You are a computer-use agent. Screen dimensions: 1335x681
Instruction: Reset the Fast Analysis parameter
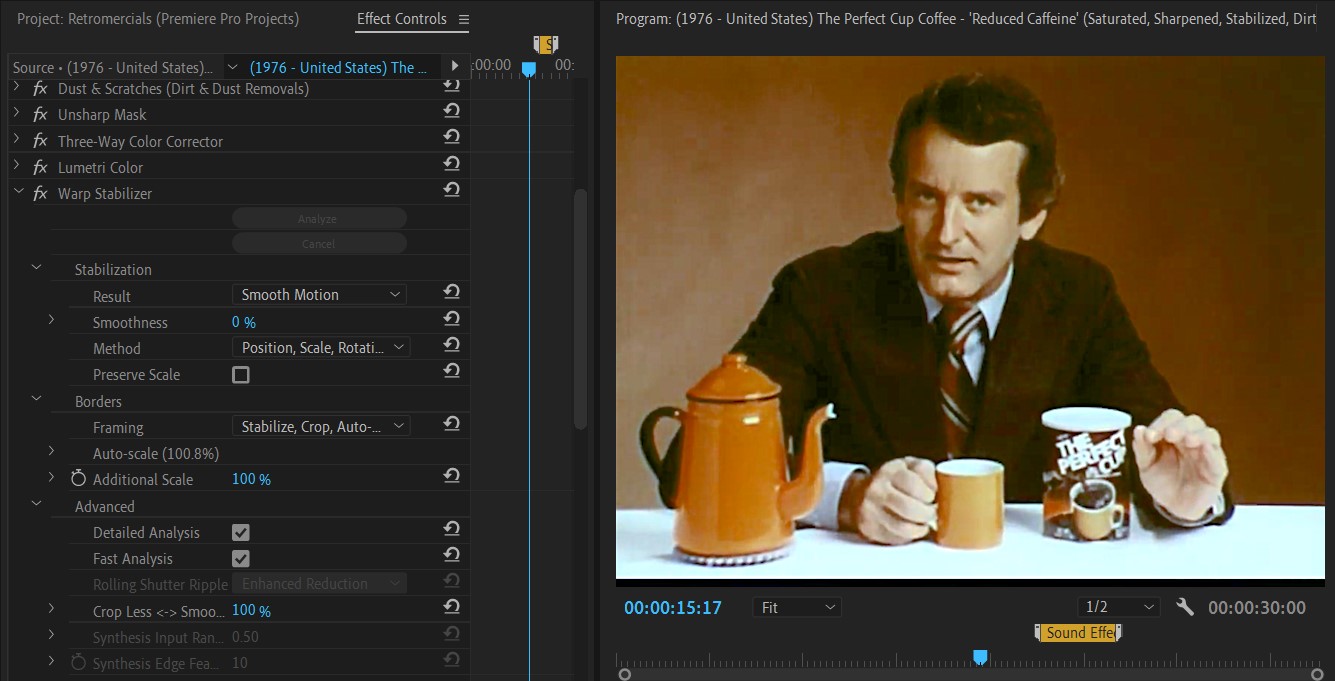pos(452,554)
